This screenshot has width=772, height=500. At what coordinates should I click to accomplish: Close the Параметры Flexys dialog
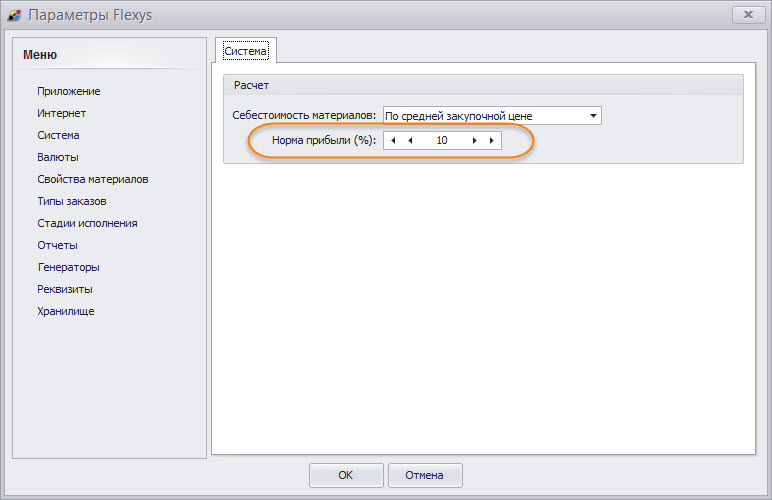(748, 15)
